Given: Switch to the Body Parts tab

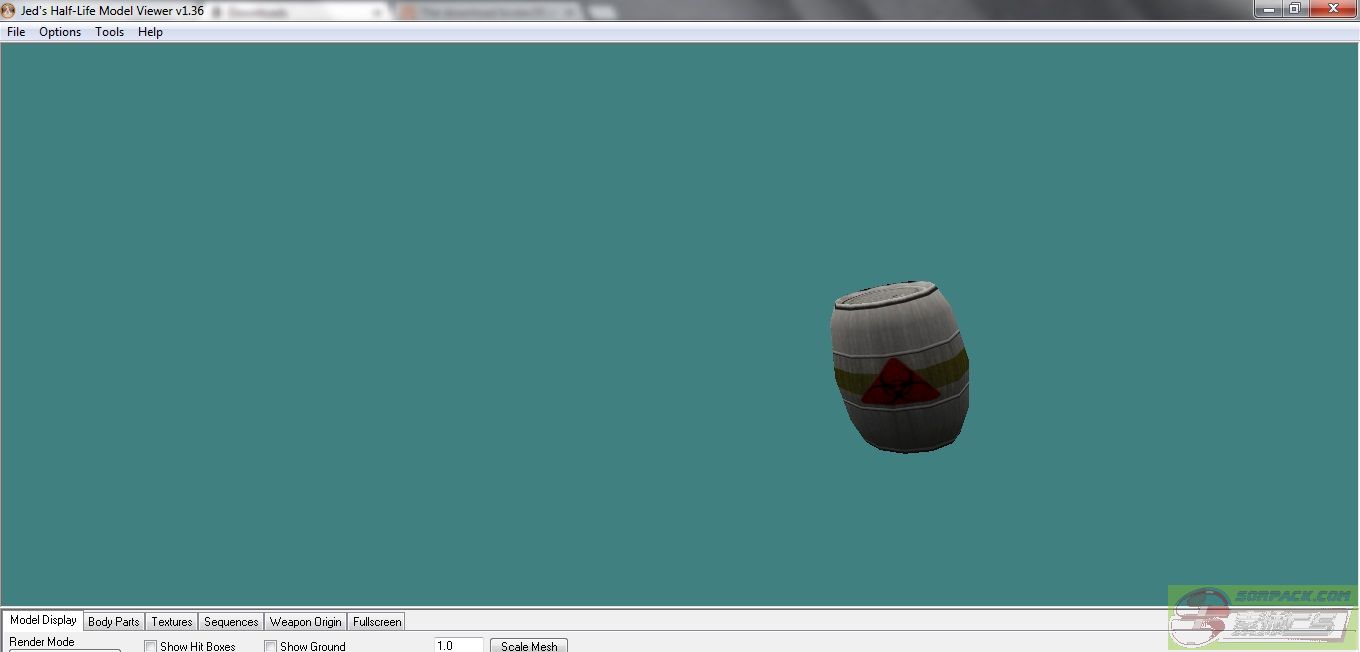Looking at the screenshot, I should pos(114,622).
